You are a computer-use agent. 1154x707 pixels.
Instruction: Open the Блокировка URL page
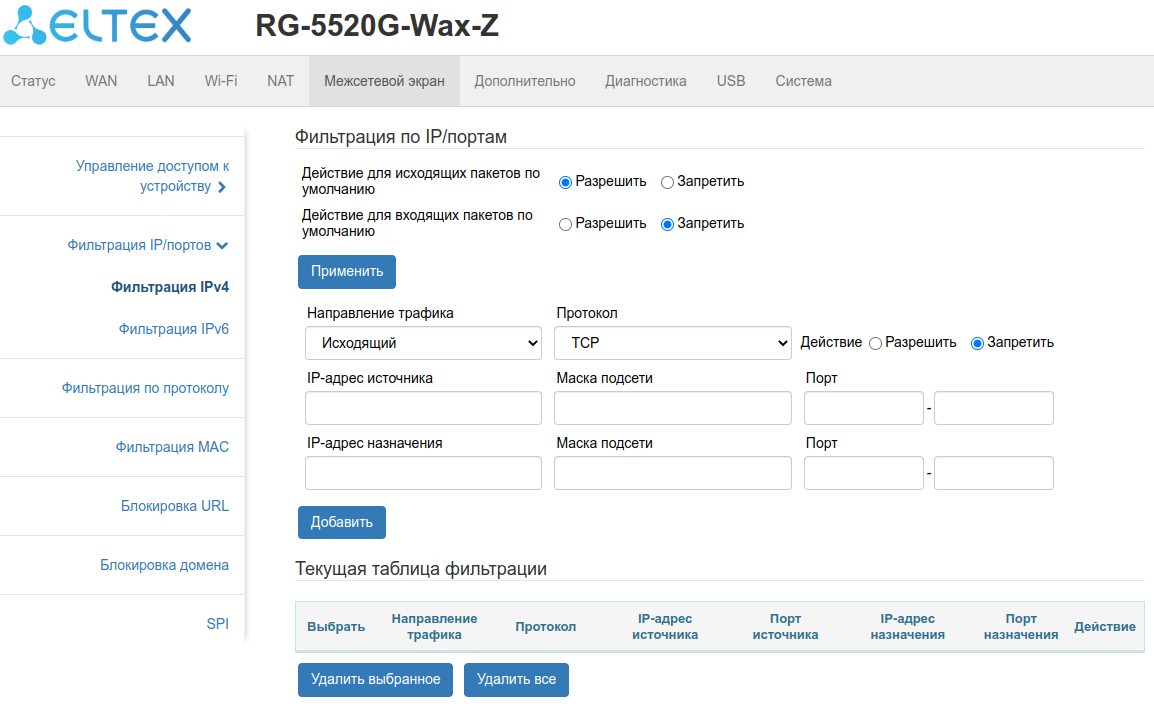(174, 506)
